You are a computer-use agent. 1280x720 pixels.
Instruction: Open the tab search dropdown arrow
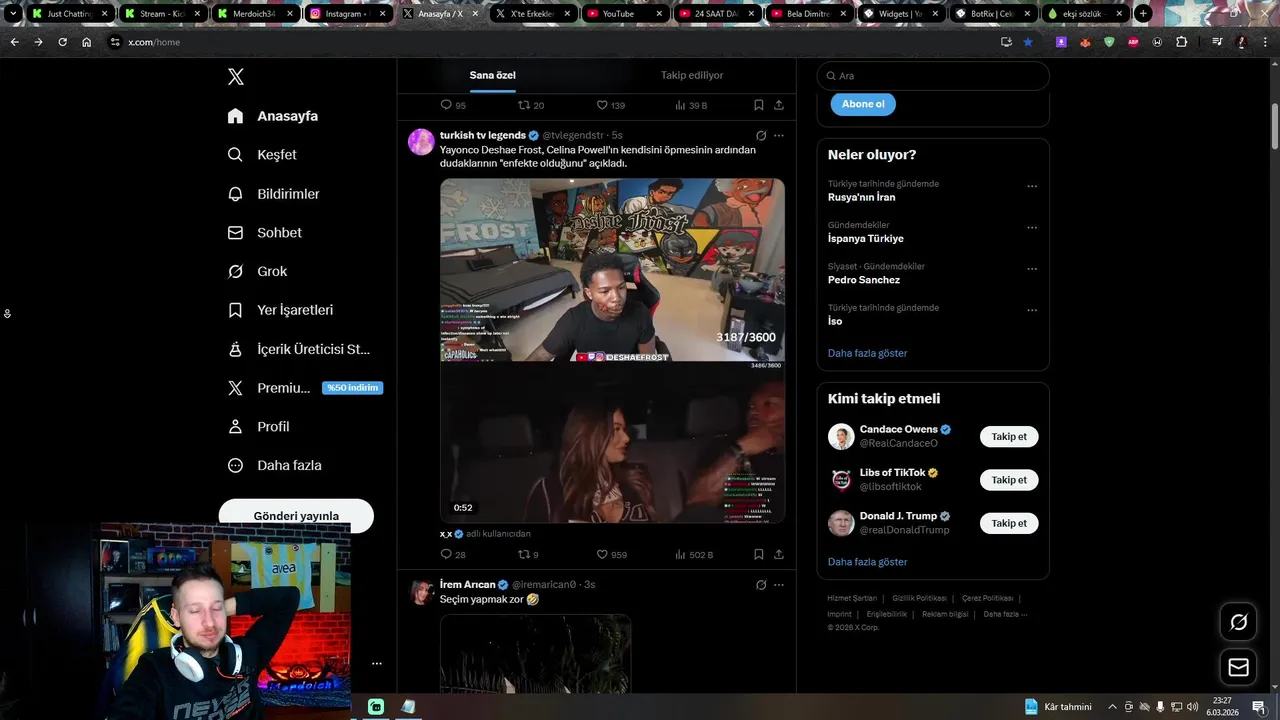13,14
